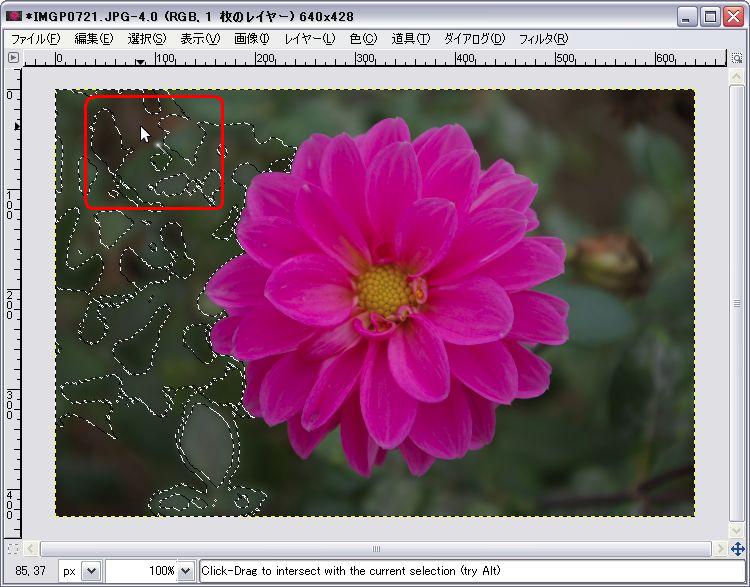The image size is (750, 587).
Task: Click the status bar hint text 'Click-Drag to intersect'
Action: (x=351, y=571)
